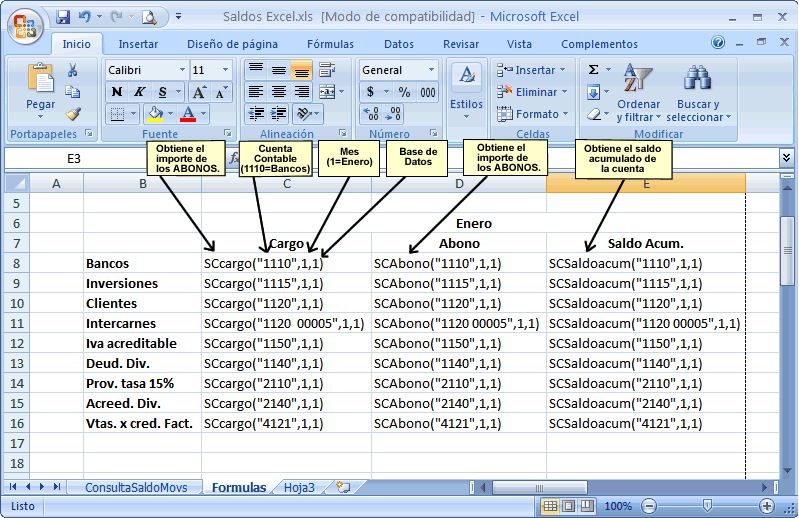This screenshot has width=799, height=518.
Task: Click the Name Box showing E3
Action: [x=74, y=158]
